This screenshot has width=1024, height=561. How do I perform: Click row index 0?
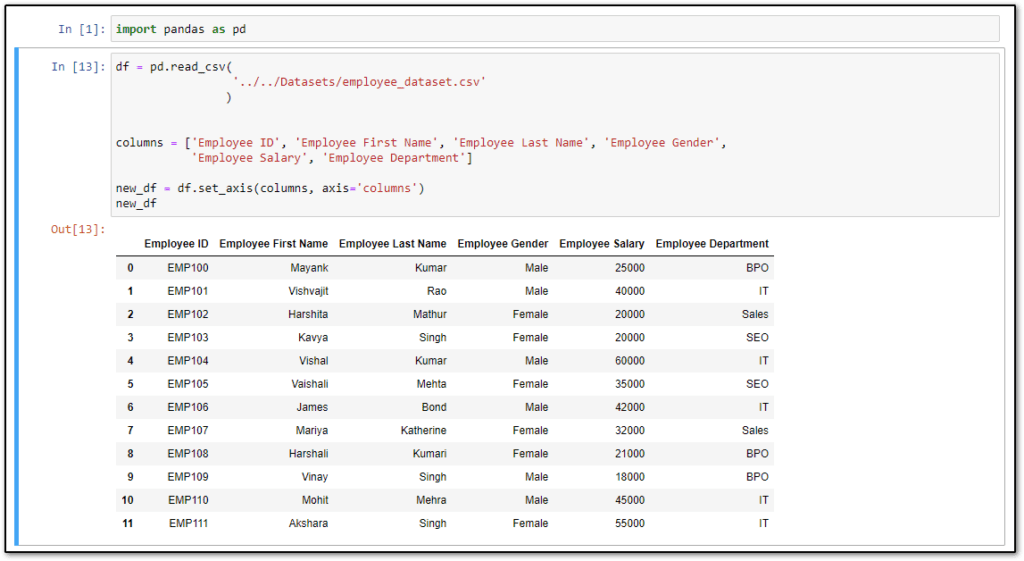[x=131, y=268]
